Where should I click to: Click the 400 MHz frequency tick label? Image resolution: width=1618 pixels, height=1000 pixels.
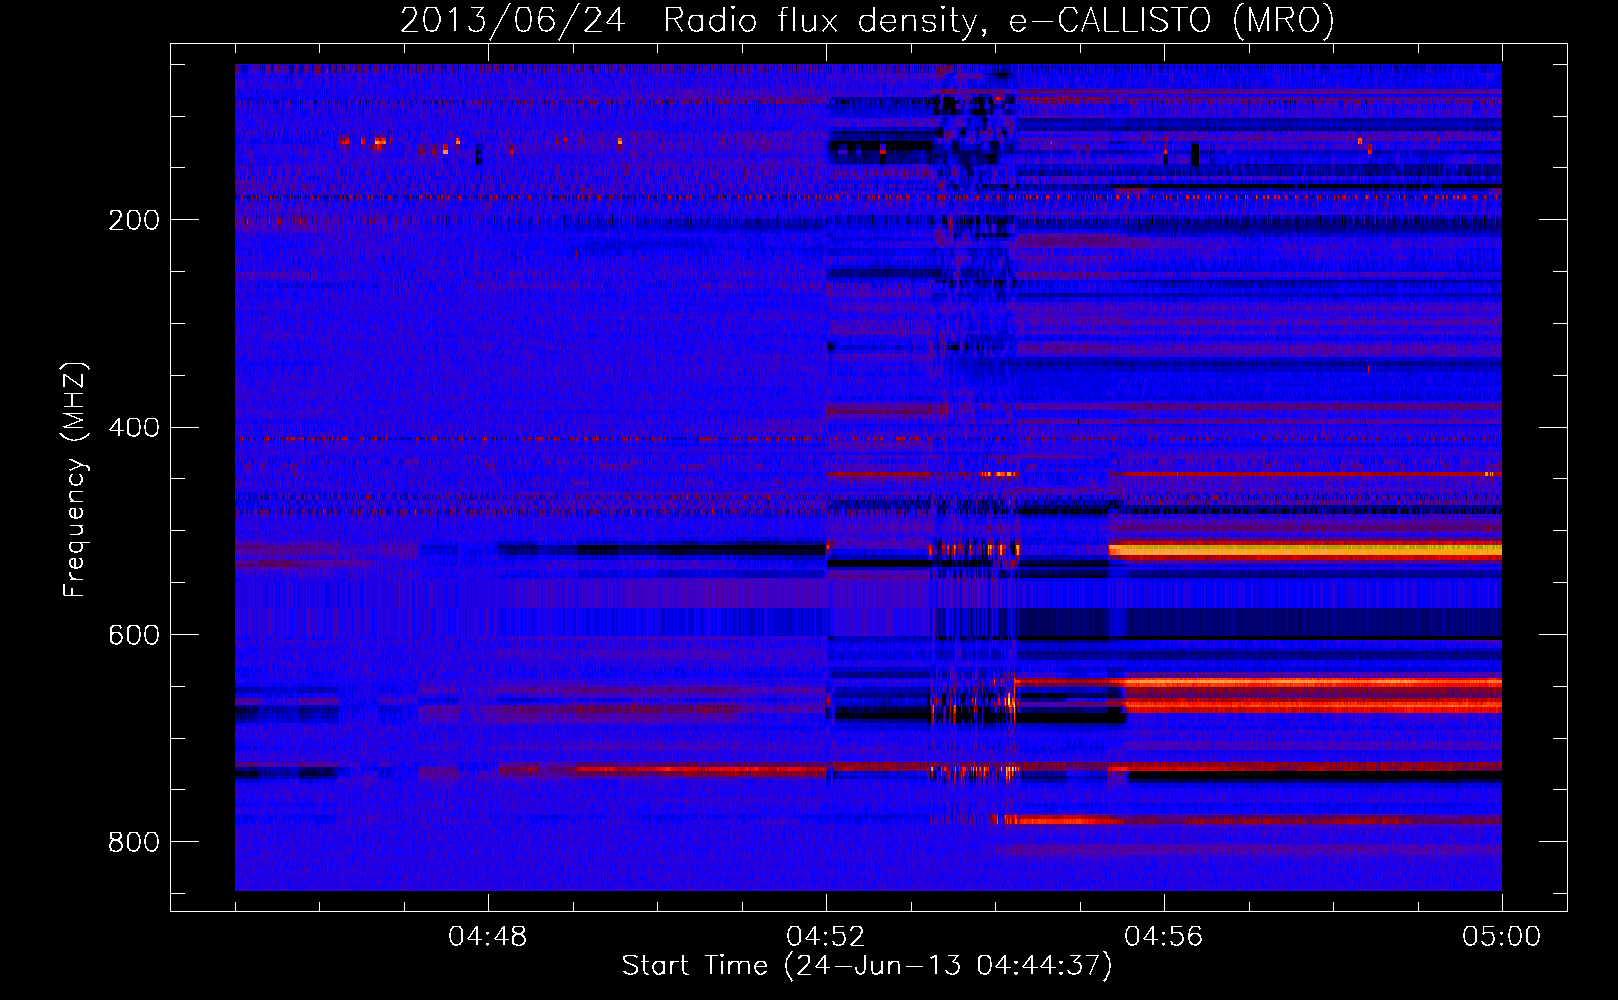[x=134, y=428]
